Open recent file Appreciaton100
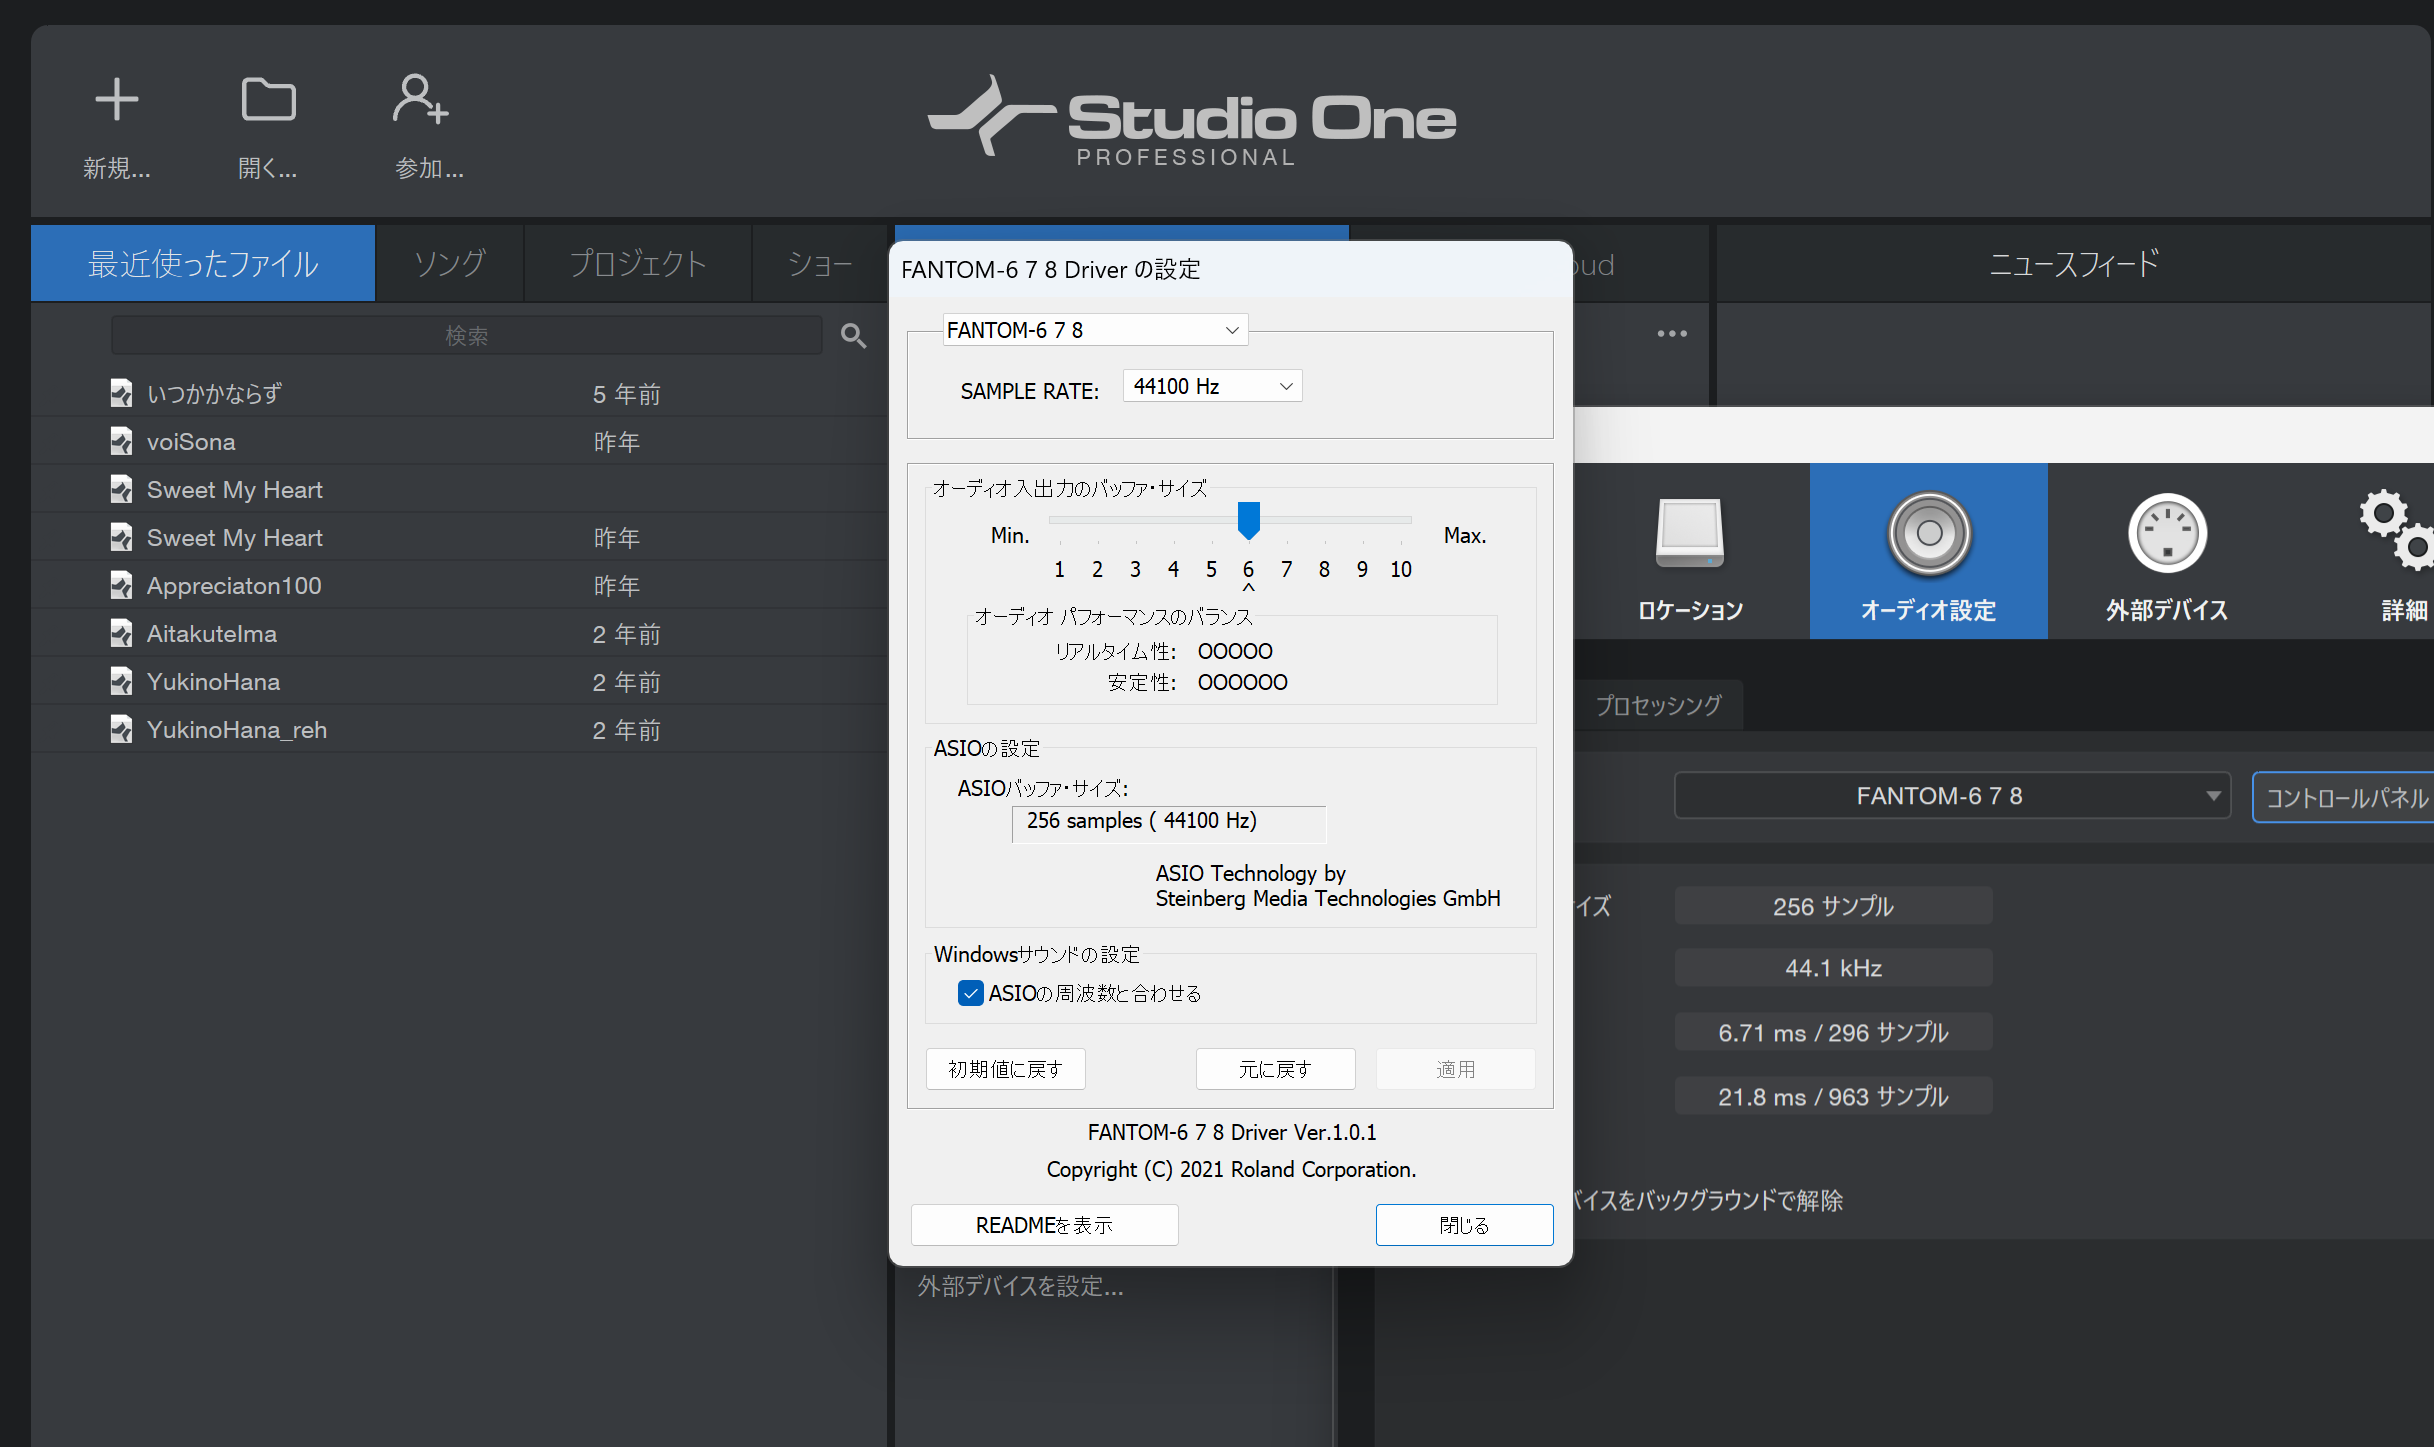 click(x=460, y=585)
